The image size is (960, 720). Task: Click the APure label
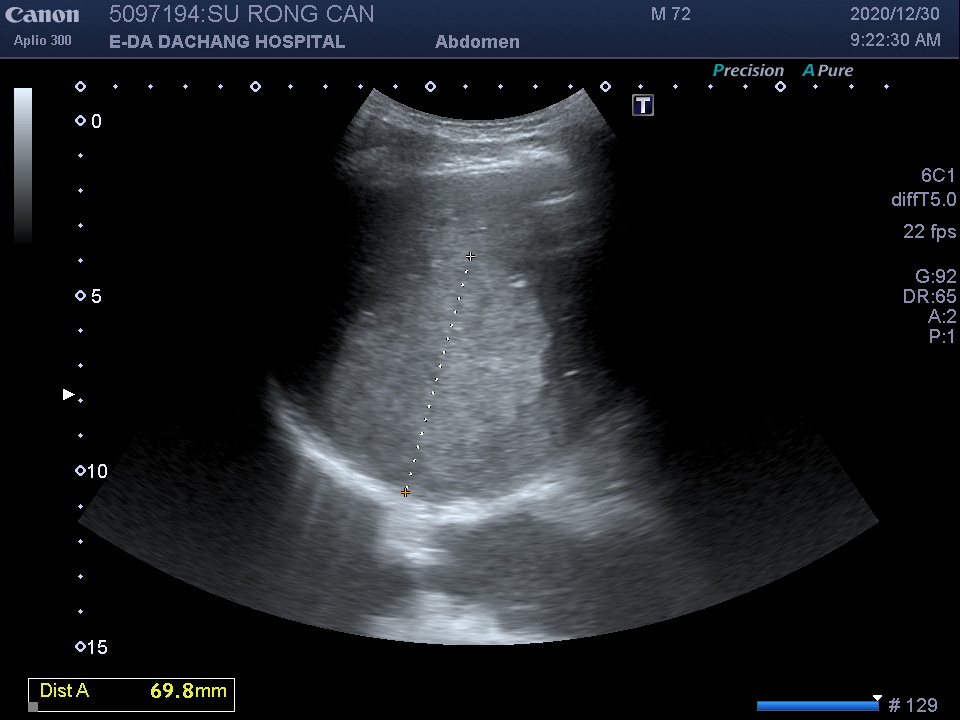[828, 70]
